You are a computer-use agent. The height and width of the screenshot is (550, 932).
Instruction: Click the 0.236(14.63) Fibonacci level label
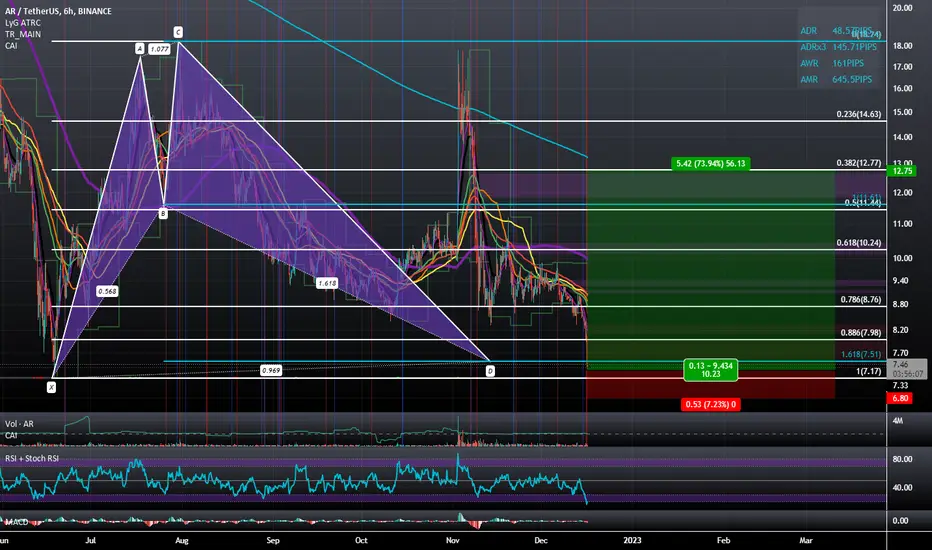858,114
